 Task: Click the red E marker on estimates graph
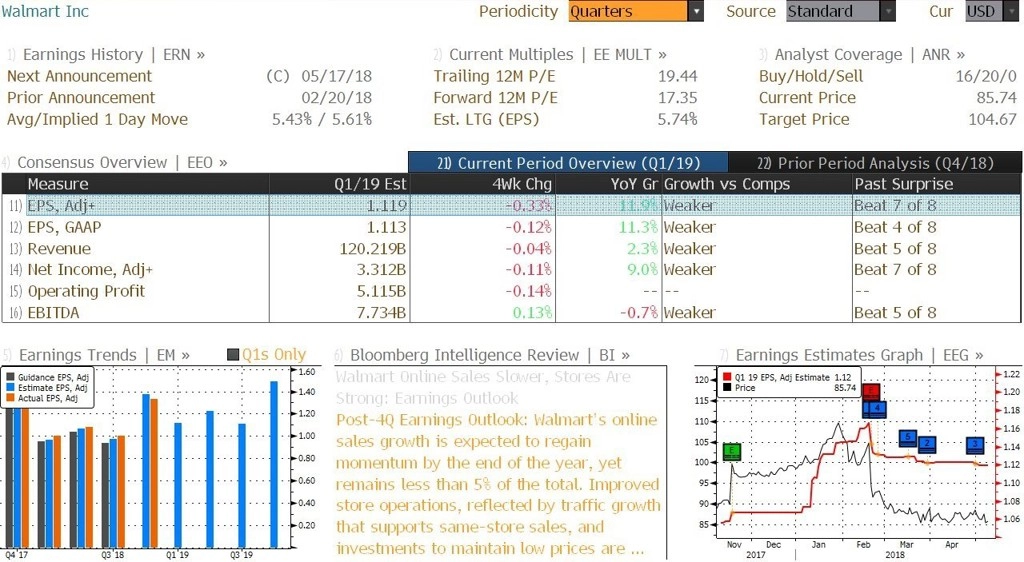coord(871,392)
